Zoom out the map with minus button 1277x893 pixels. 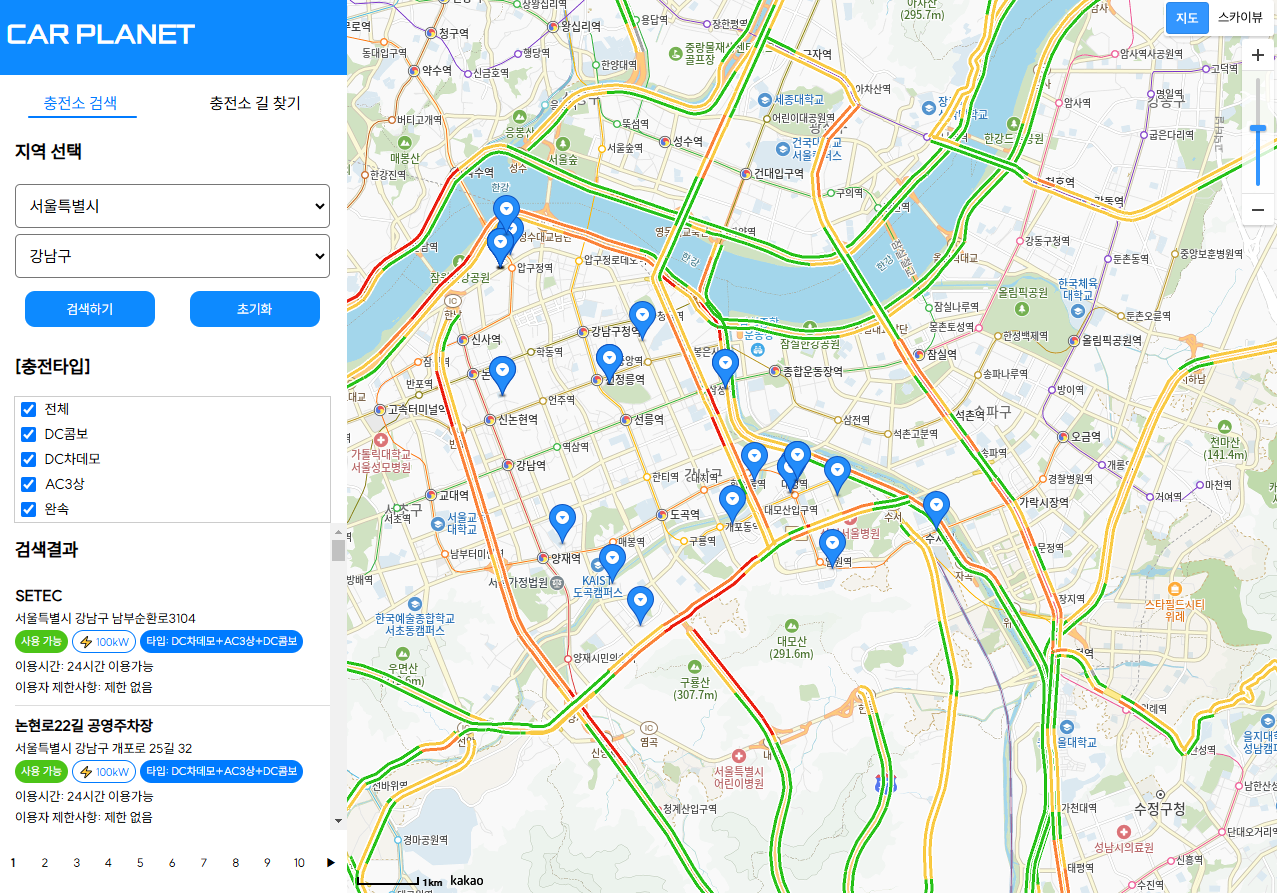(x=1258, y=210)
